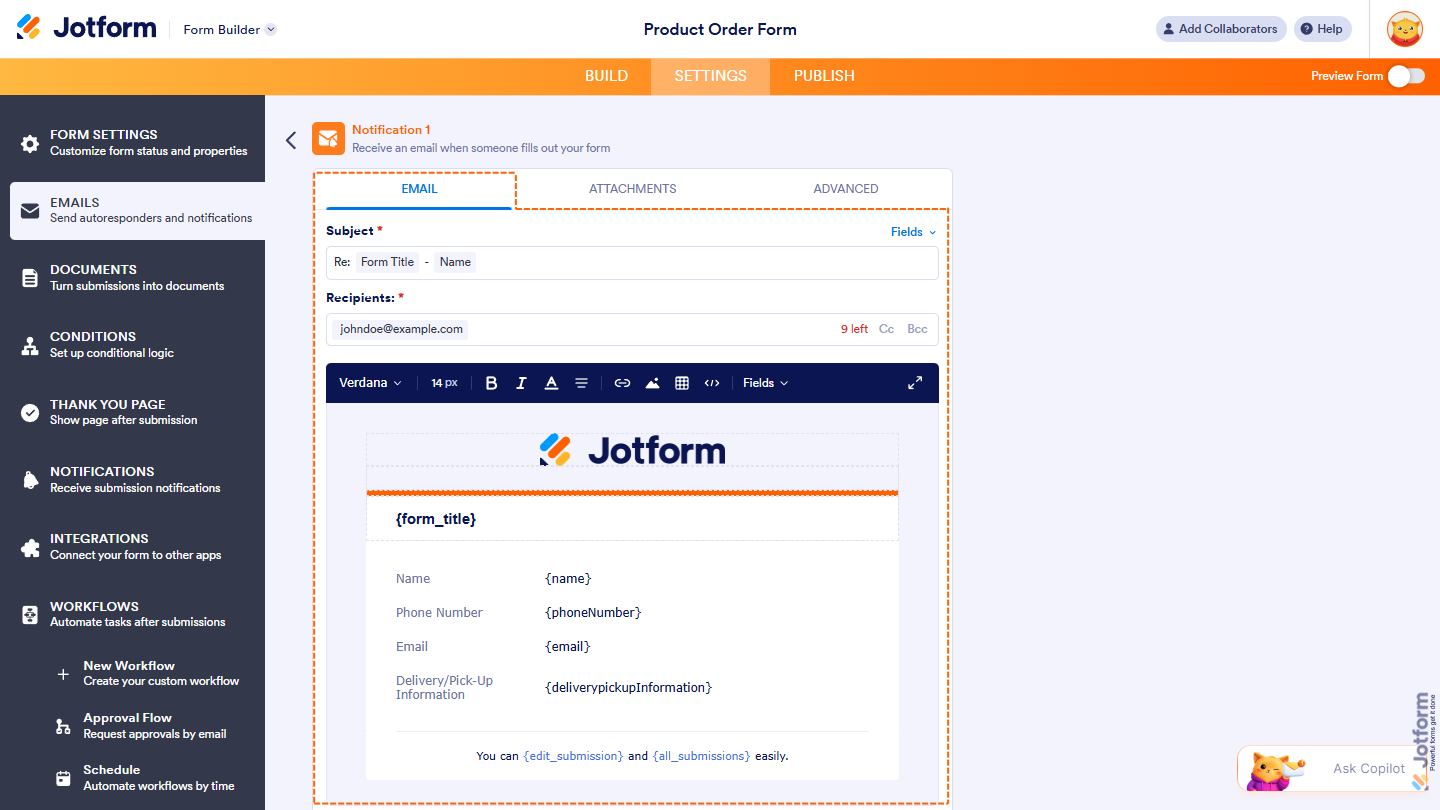Image resolution: width=1440 pixels, height=810 pixels.
Task: Click the {phoneNumber} placeholder
Action: [x=593, y=613]
